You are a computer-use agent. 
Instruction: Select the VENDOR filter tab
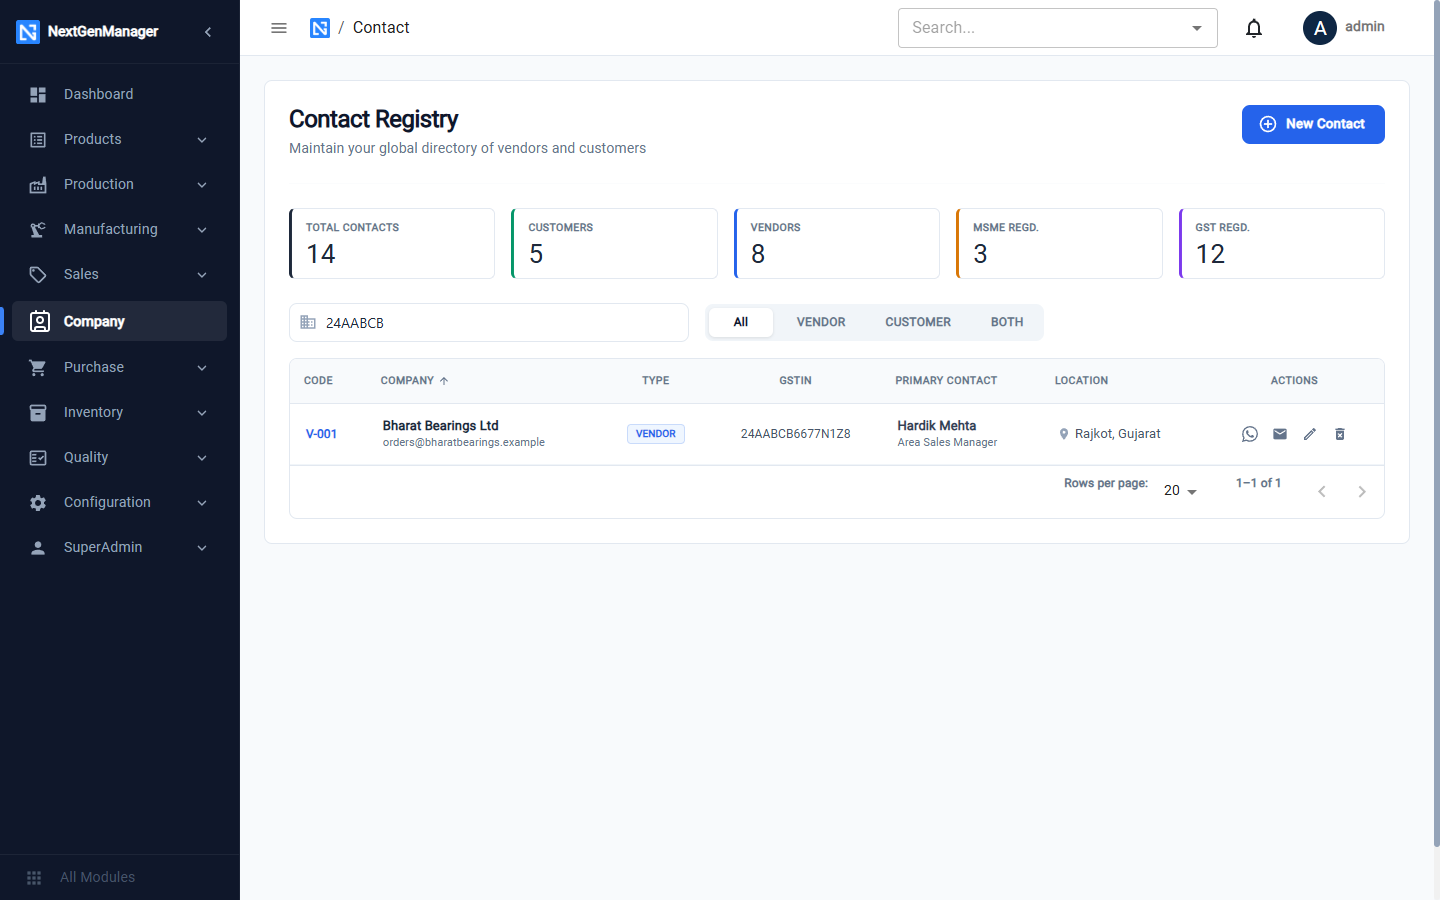pos(821,322)
